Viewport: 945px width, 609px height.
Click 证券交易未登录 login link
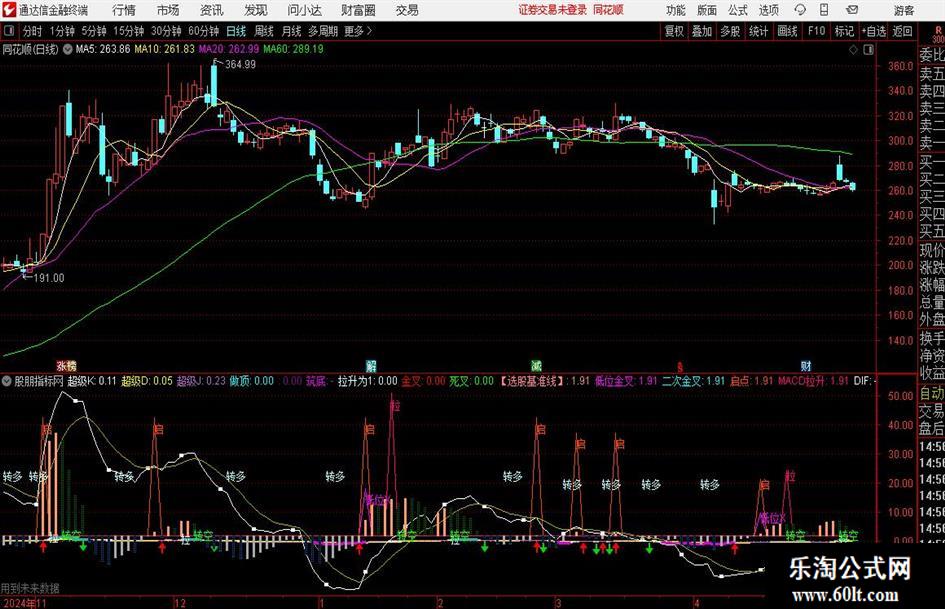(x=553, y=10)
